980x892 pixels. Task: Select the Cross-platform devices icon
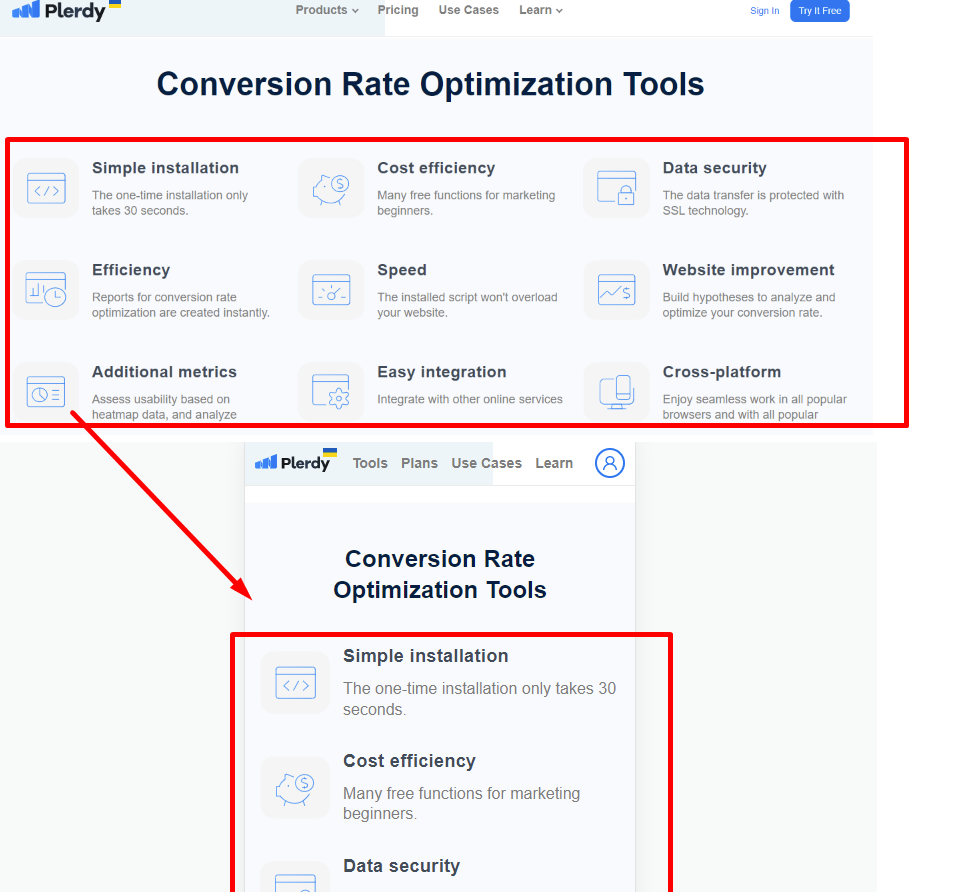tap(617, 392)
